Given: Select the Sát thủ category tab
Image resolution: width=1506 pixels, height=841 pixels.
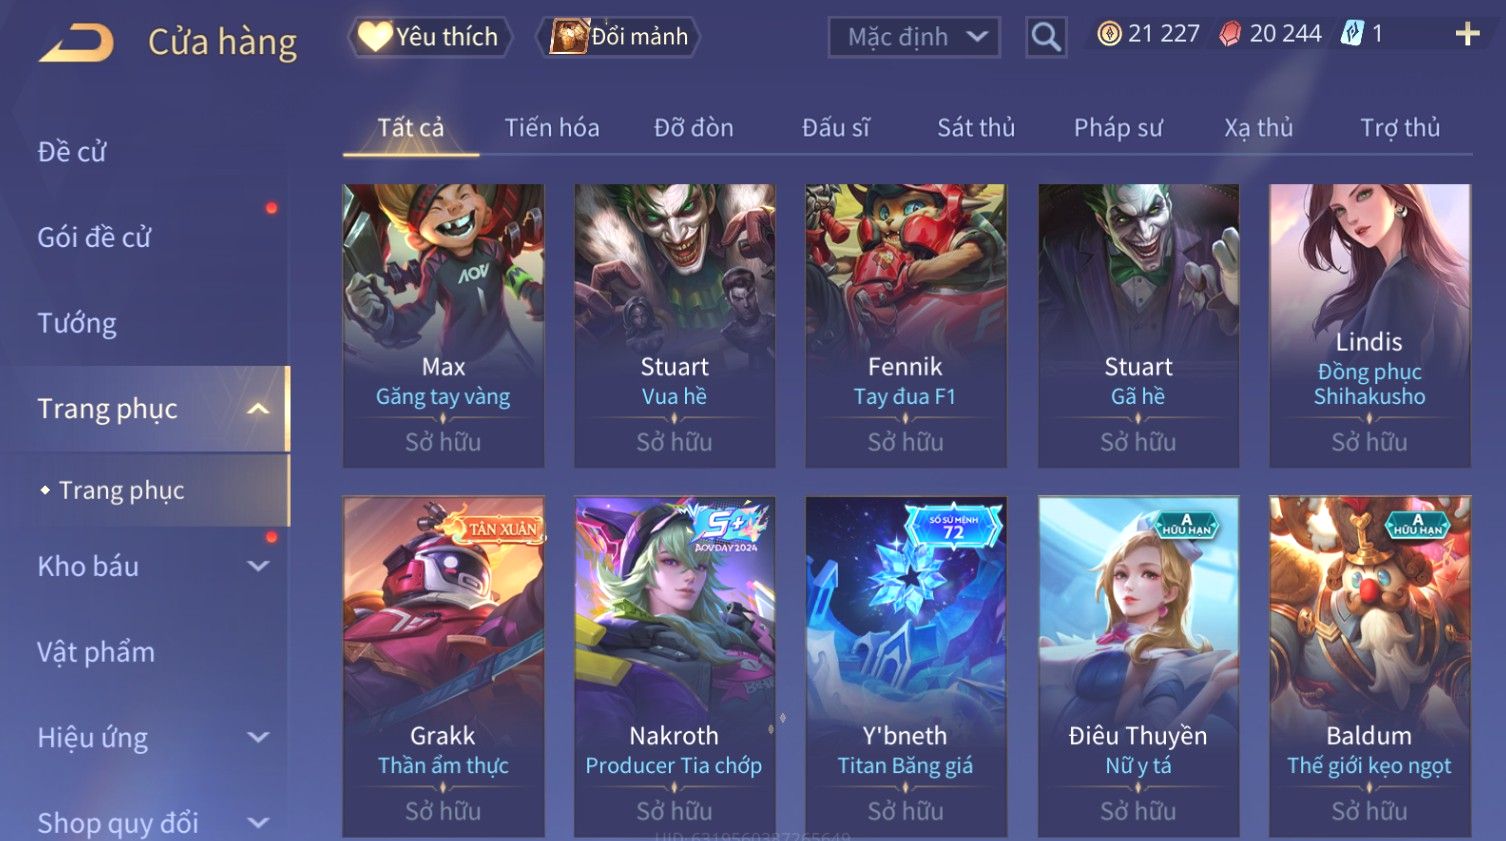Looking at the screenshot, I should pyautogui.click(x=976, y=128).
